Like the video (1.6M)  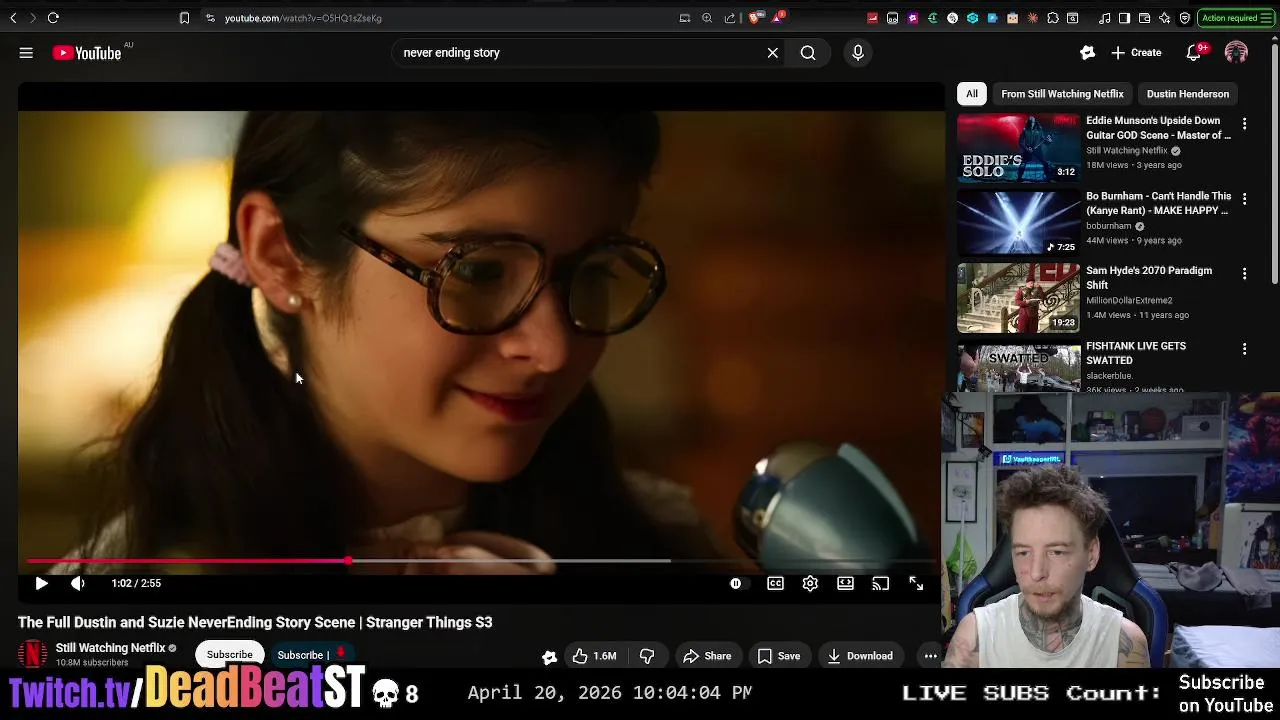click(594, 656)
